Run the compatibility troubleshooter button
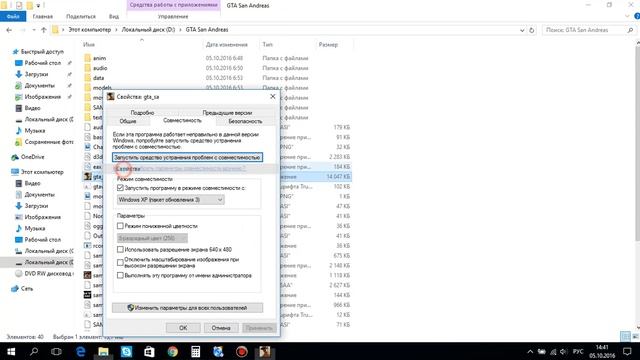This screenshot has height=360, width=640. (x=187, y=157)
